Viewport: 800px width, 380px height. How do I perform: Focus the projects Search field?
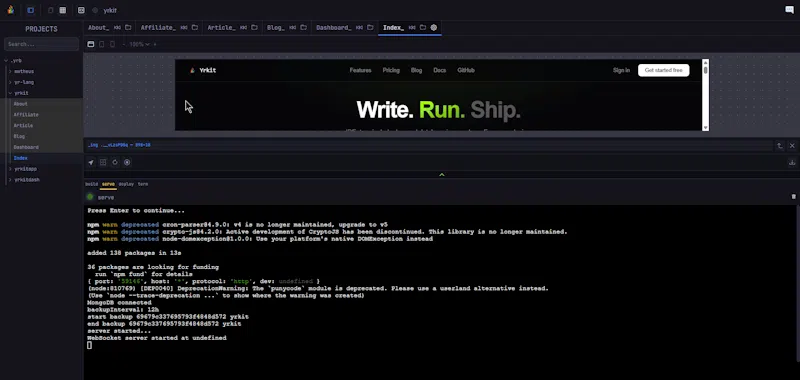pyautogui.click(x=41, y=44)
